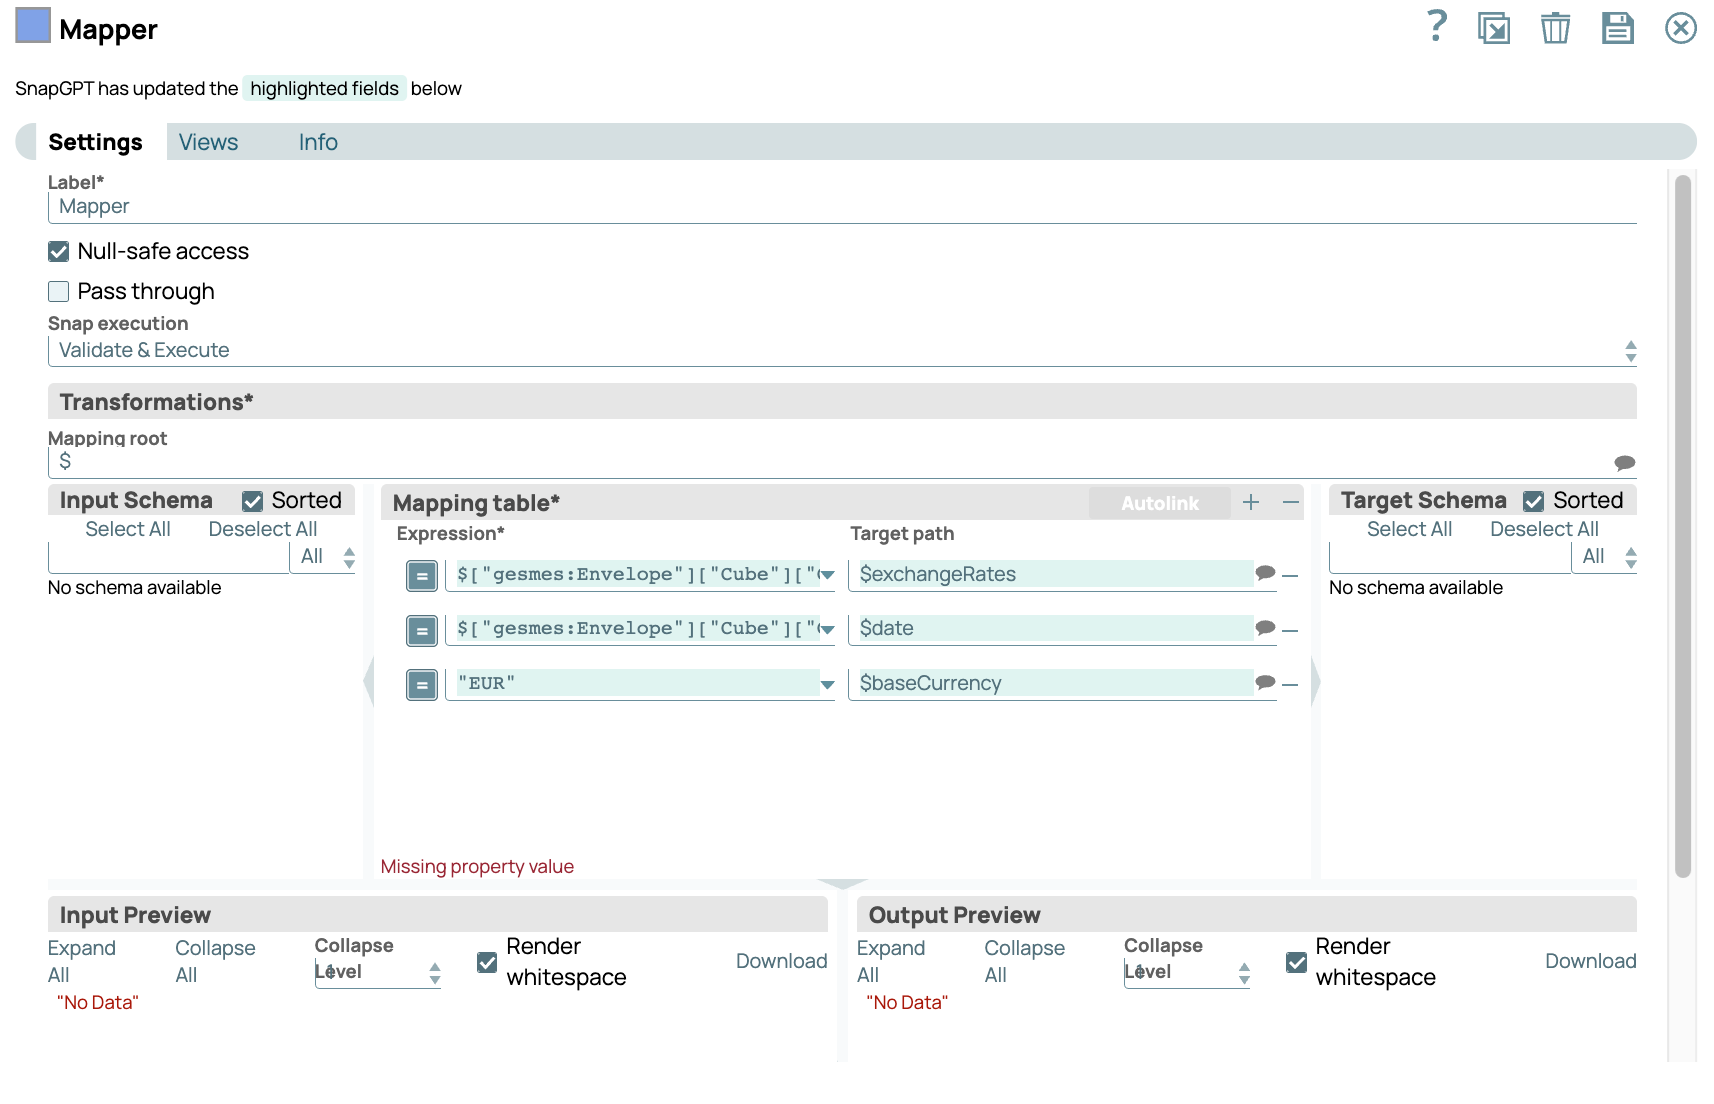1714x1104 pixels.
Task: Uncheck Null-safe access checkbox
Action: [x=59, y=251]
